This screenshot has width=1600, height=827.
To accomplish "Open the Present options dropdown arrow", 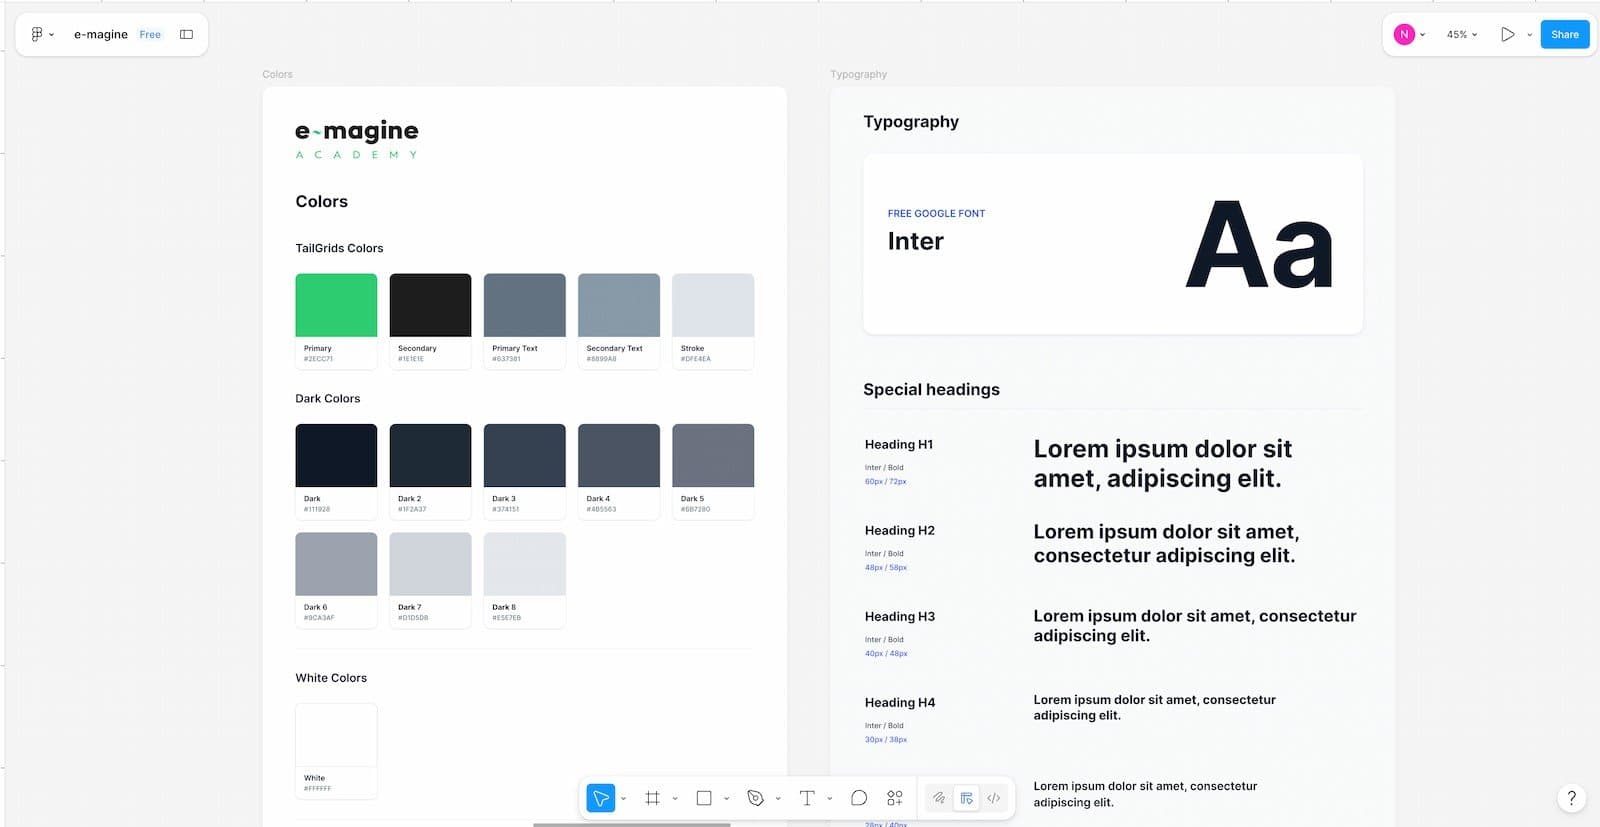I will pyautogui.click(x=1529, y=35).
